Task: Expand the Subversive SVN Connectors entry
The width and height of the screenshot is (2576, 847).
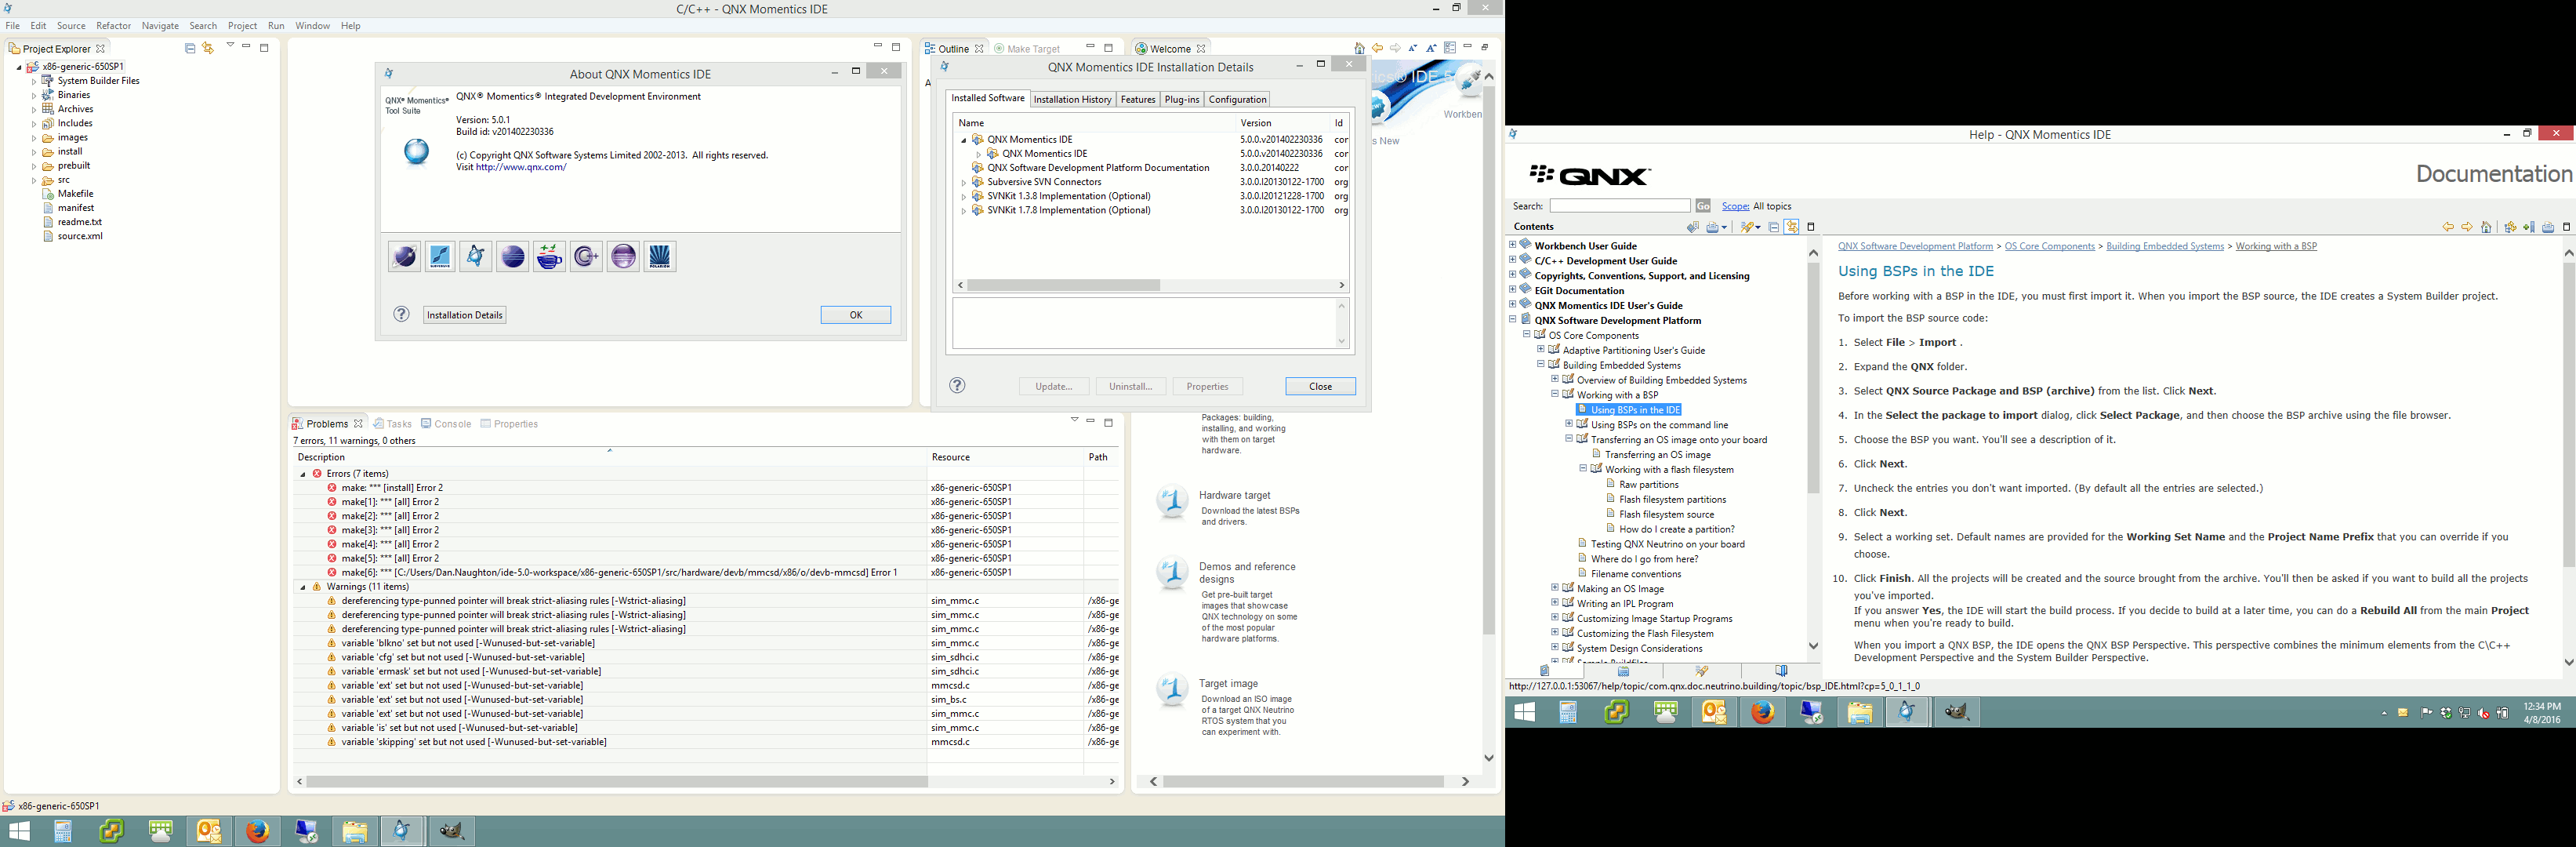Action: pos(964,183)
